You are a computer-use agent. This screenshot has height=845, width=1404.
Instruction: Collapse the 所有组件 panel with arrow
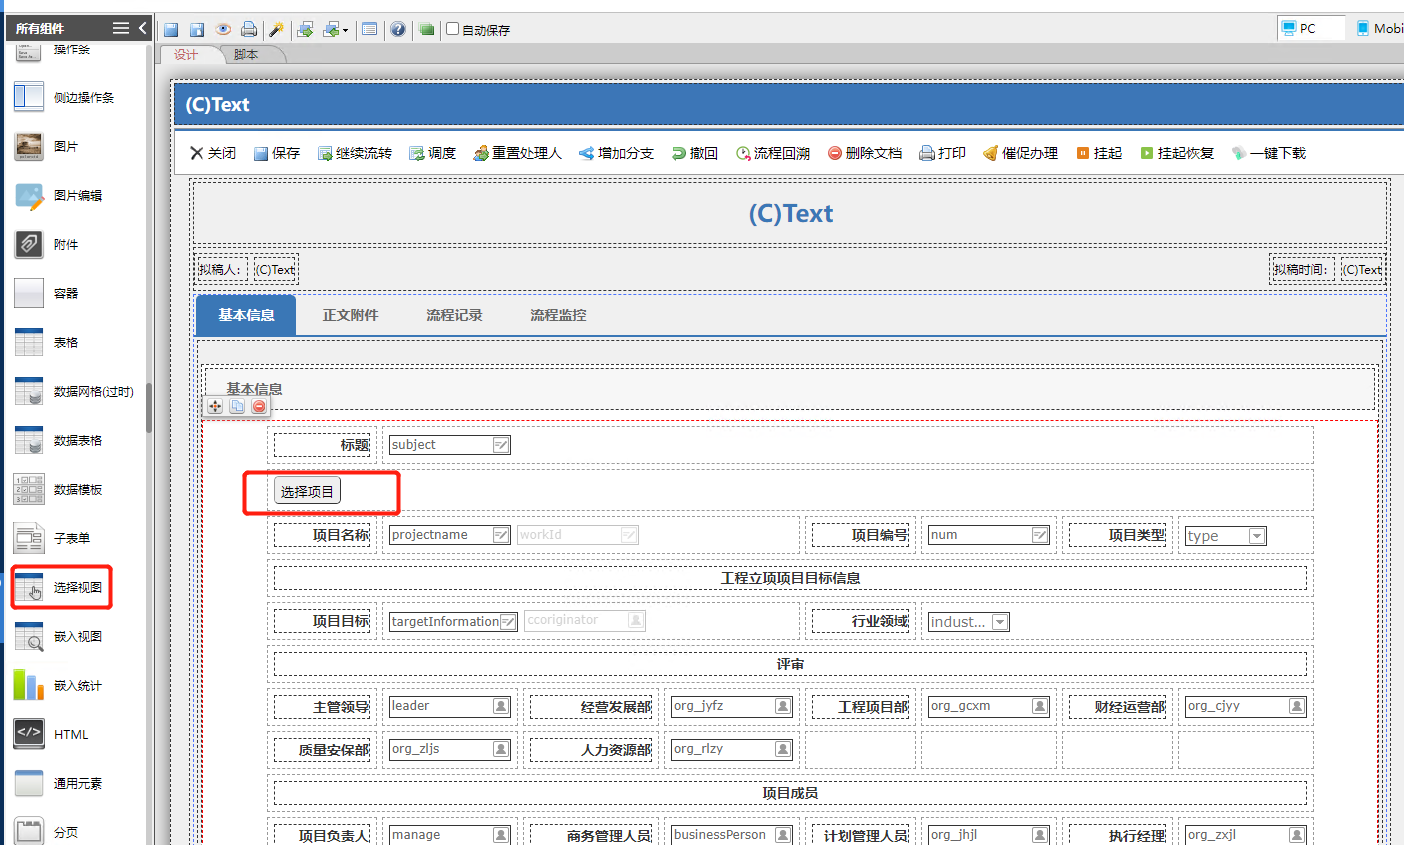click(143, 28)
